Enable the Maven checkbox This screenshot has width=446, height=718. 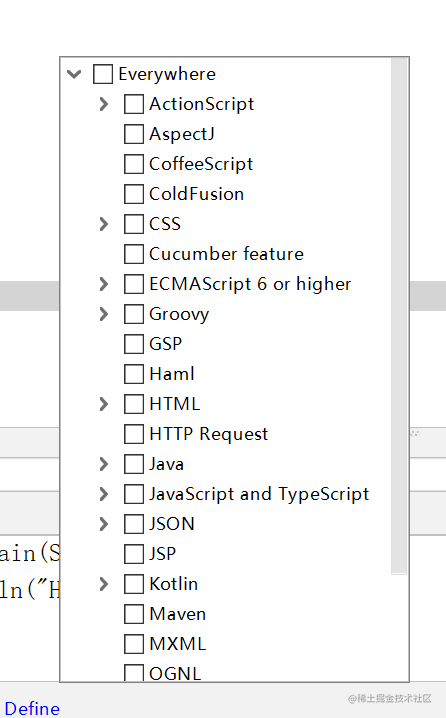134,614
